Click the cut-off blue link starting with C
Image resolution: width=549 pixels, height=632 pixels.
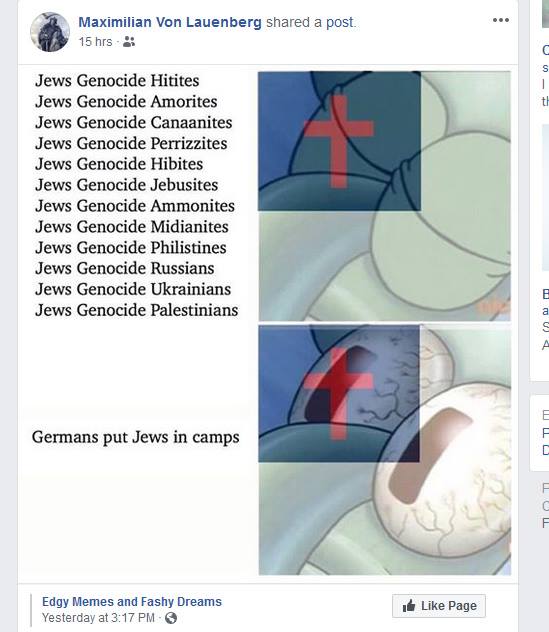click(x=545, y=50)
